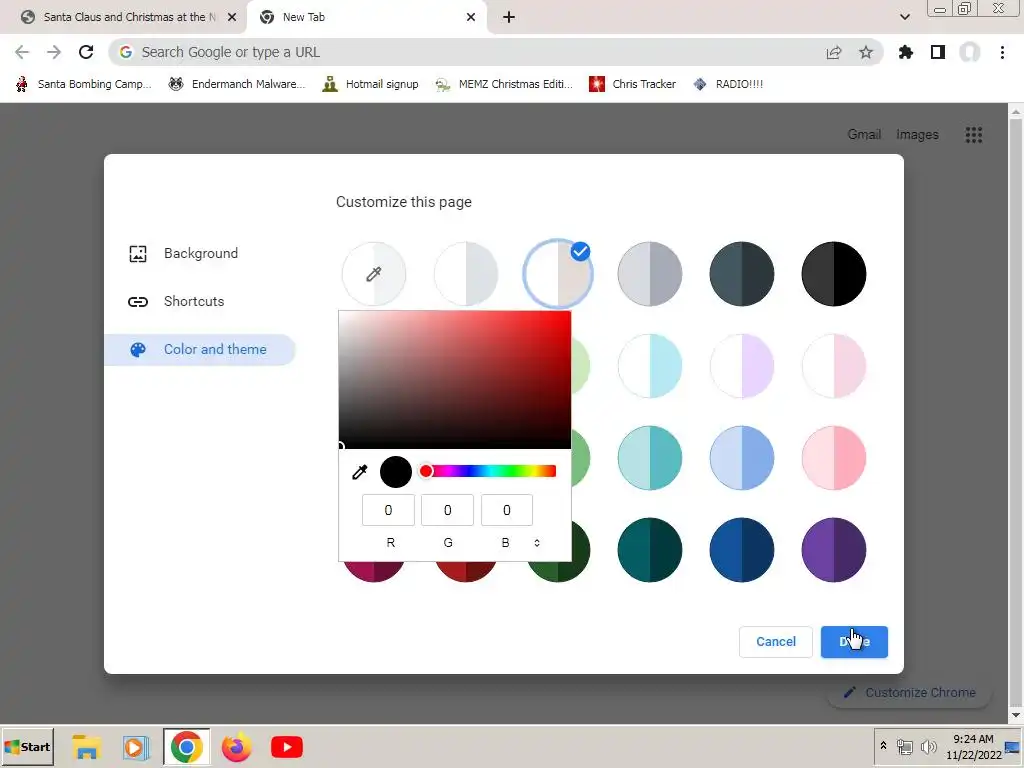Click the volume icon in system tray
This screenshot has width=1024, height=768.
coord(928,746)
